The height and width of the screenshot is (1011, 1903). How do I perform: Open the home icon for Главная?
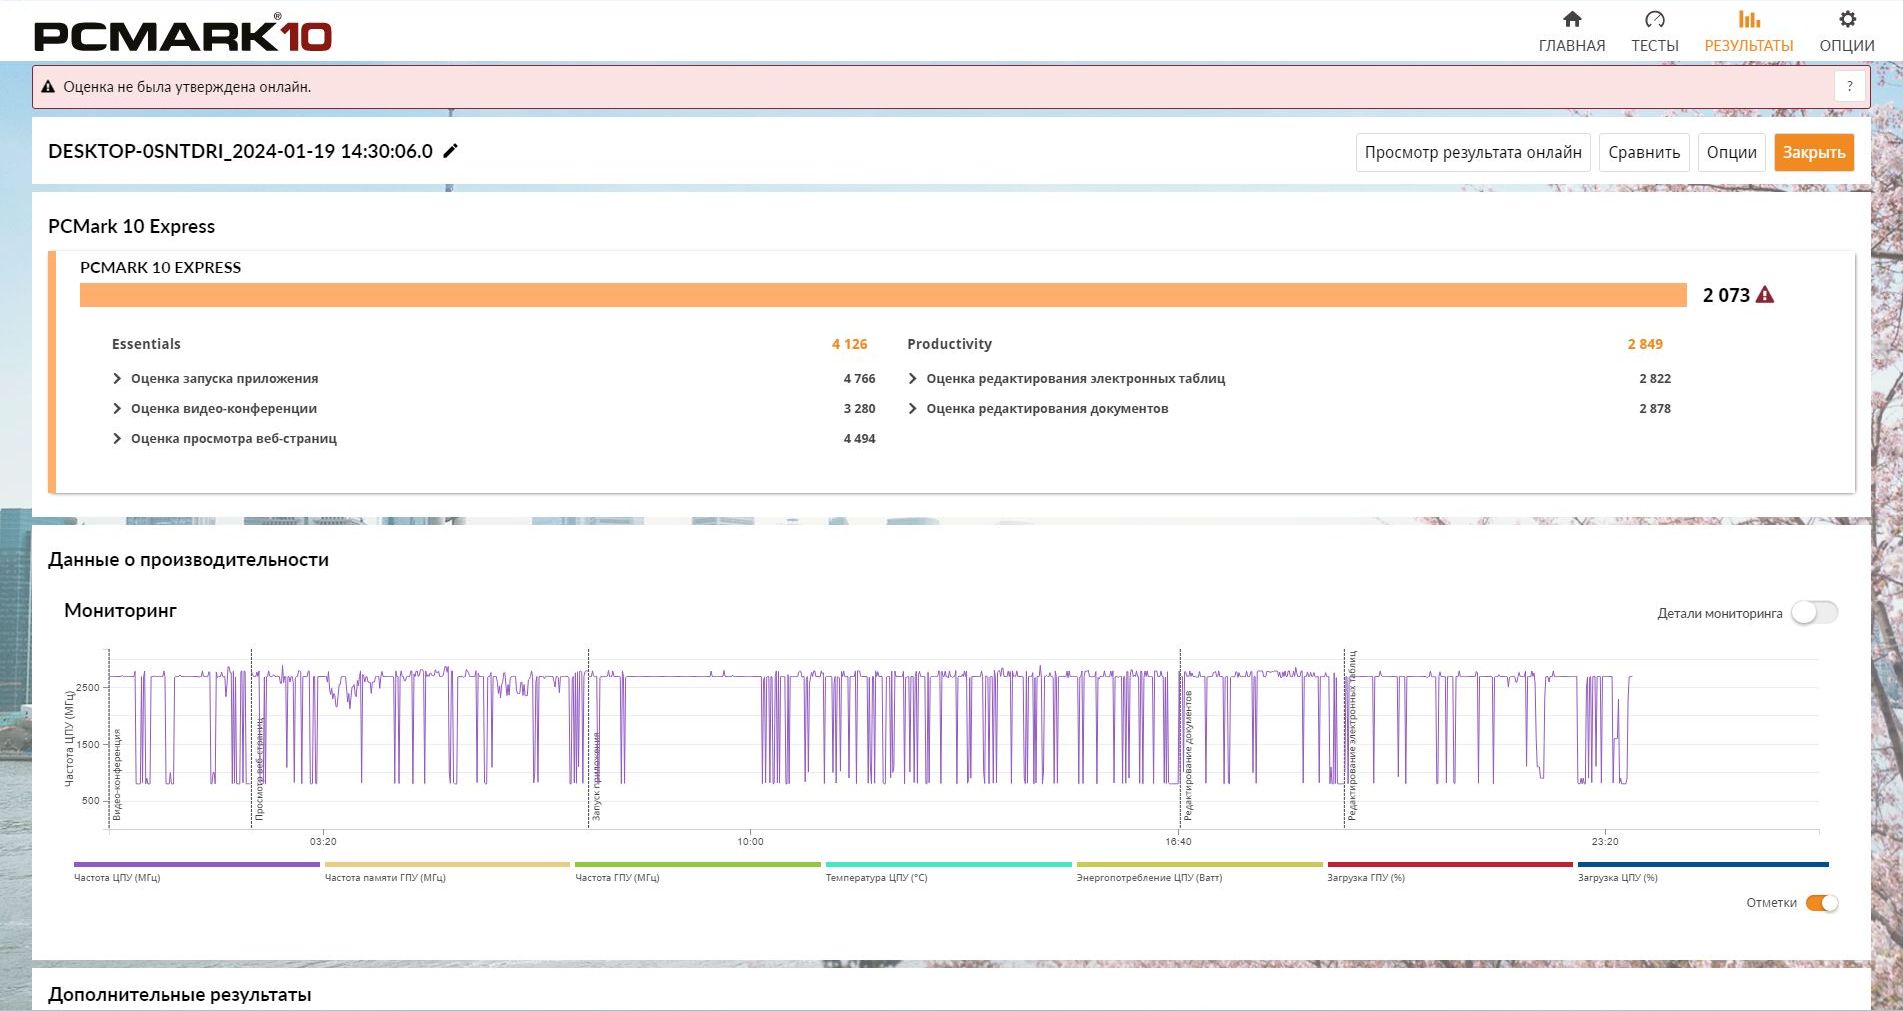pos(1571,19)
